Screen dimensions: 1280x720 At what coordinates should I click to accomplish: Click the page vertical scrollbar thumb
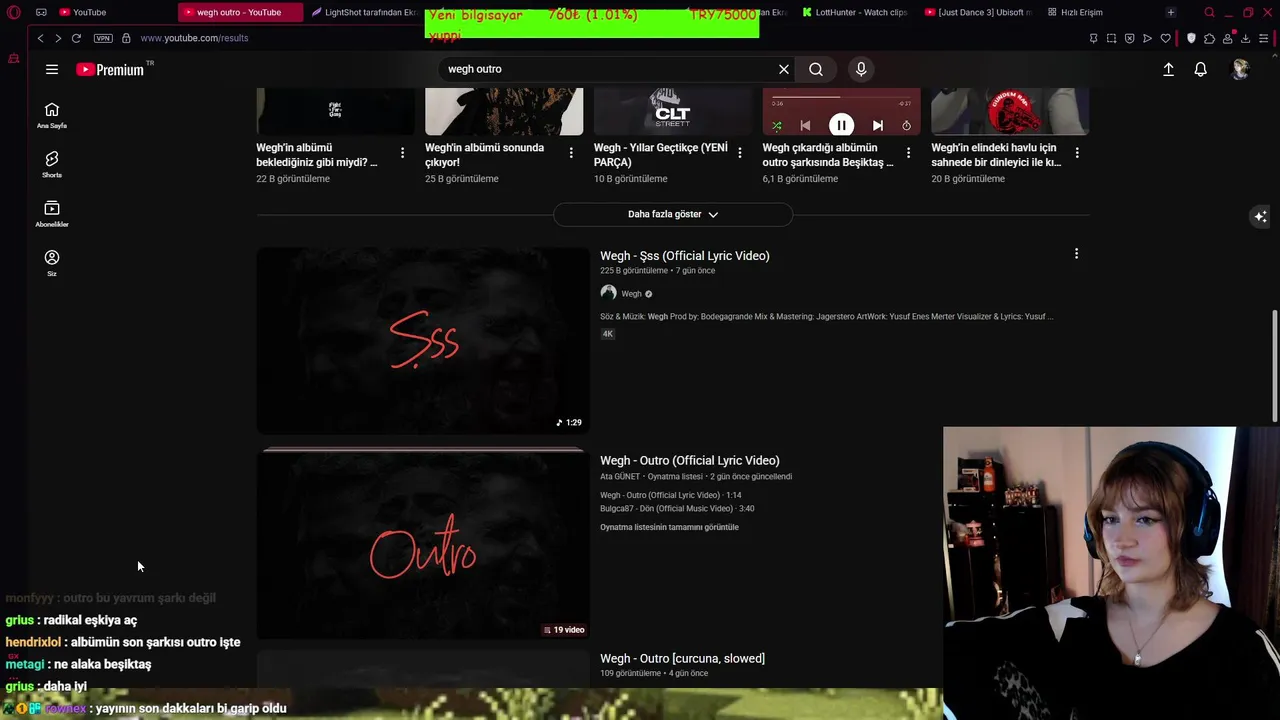pos(1274,366)
